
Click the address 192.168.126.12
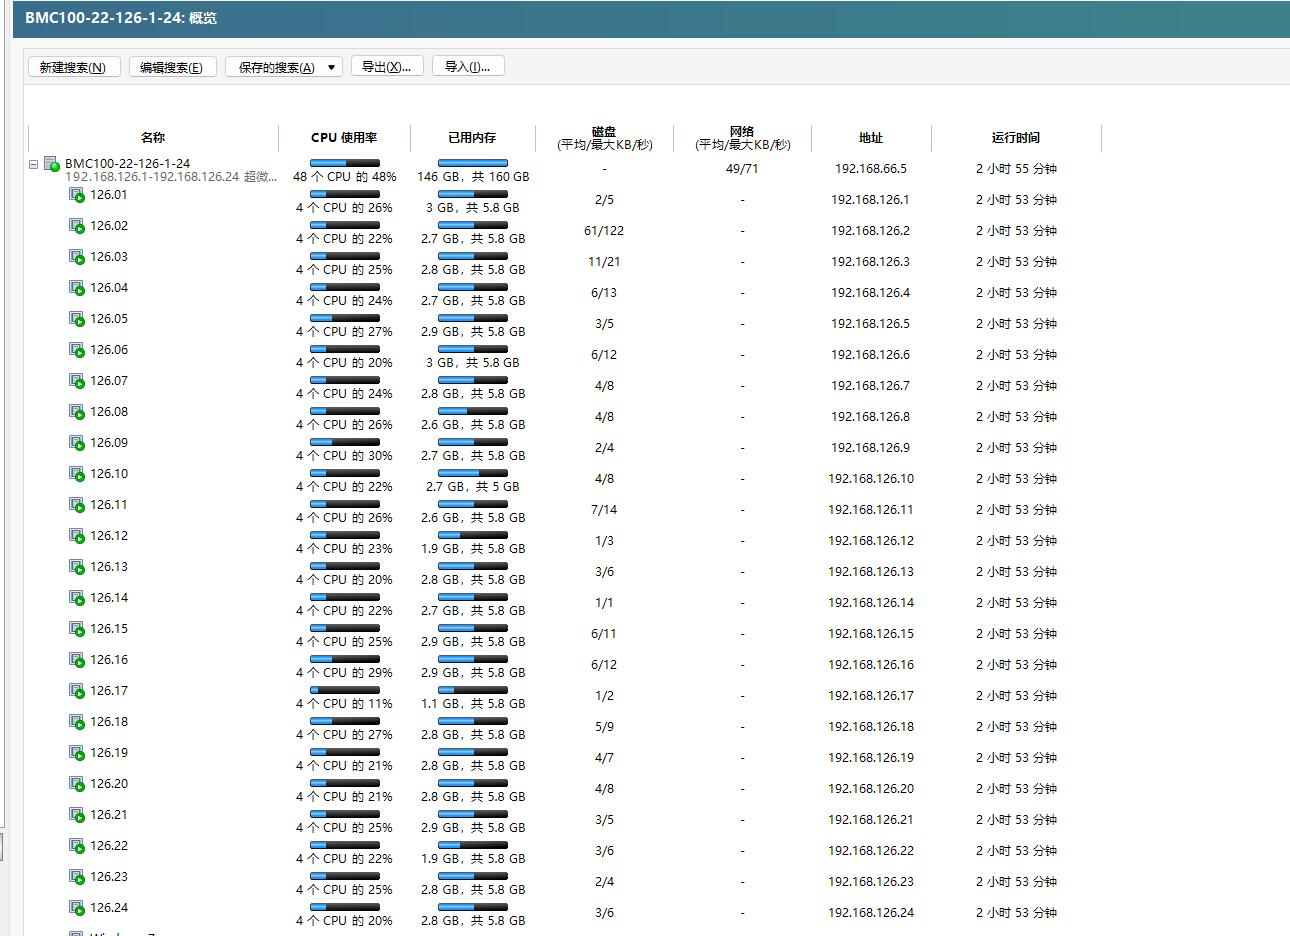(871, 541)
